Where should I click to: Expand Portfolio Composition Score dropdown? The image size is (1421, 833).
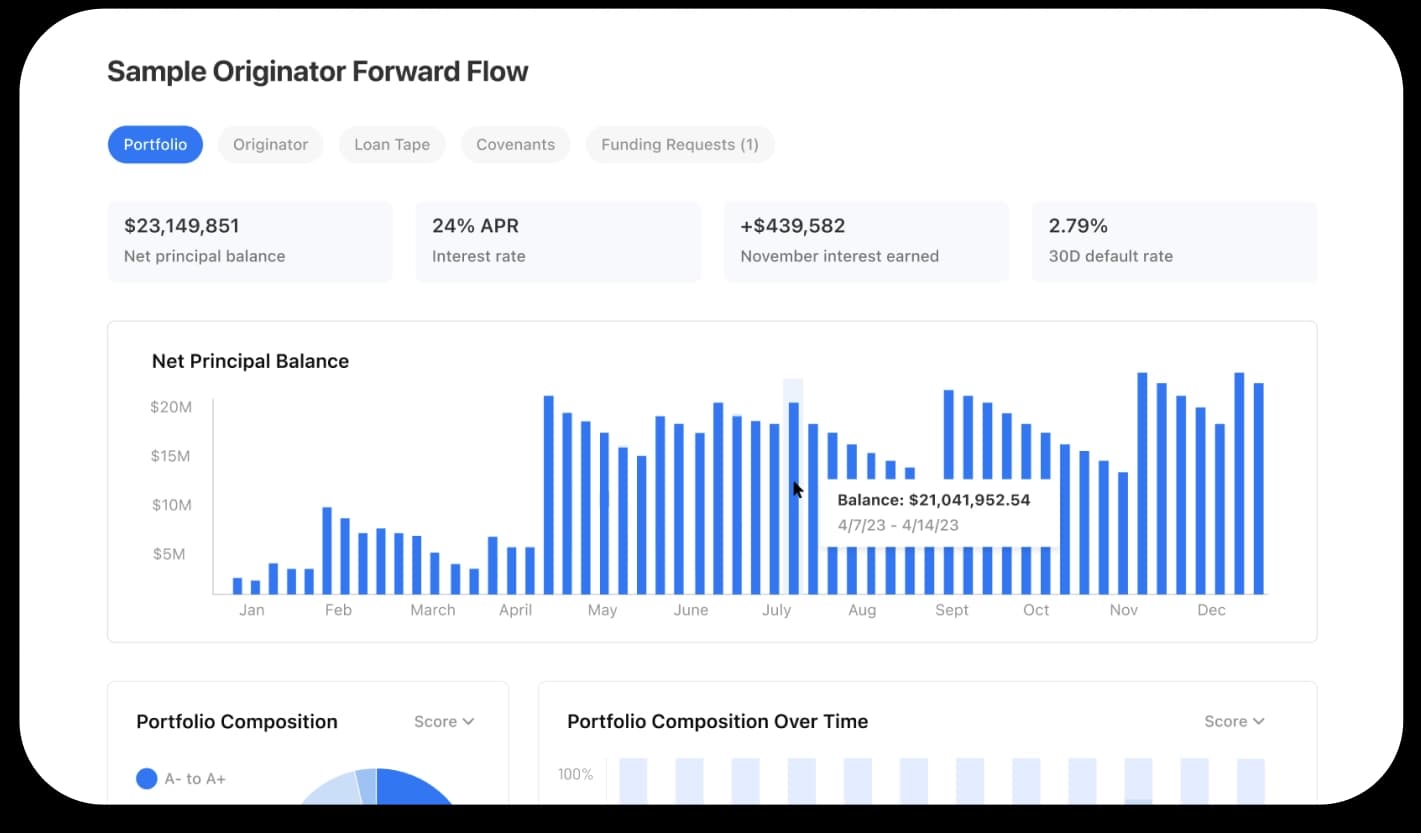coord(444,721)
